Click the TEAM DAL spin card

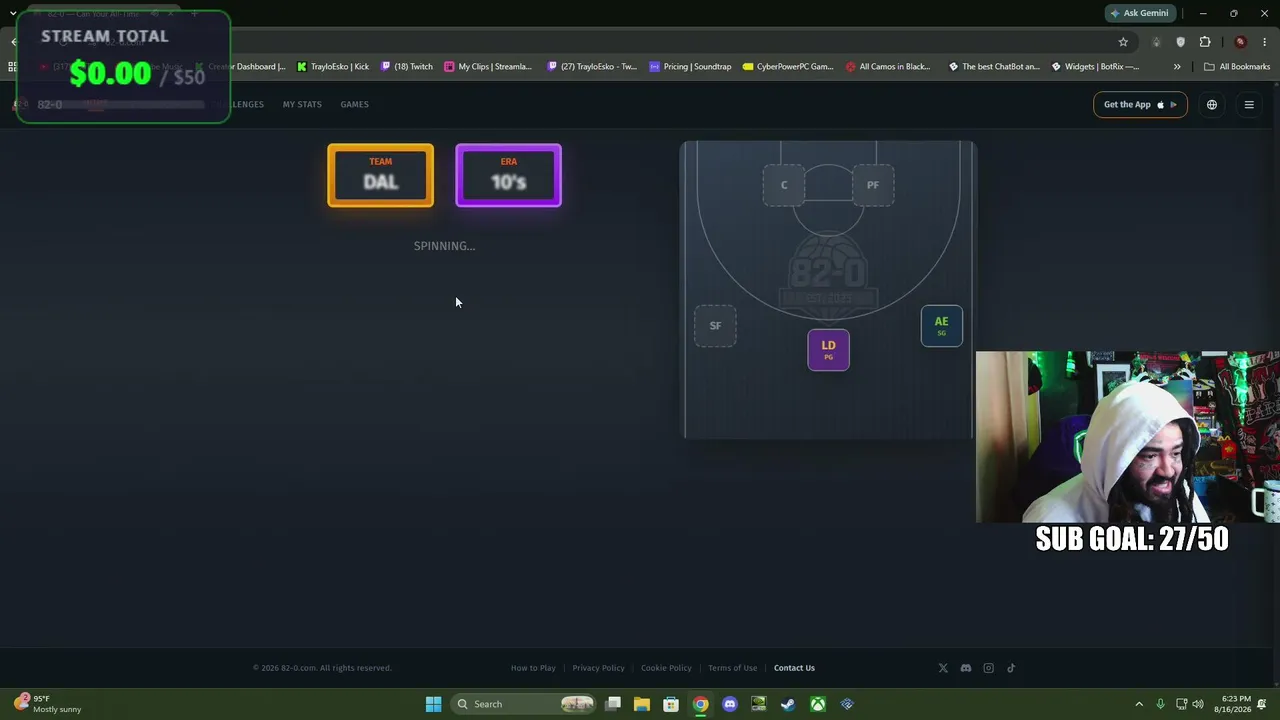(380, 176)
